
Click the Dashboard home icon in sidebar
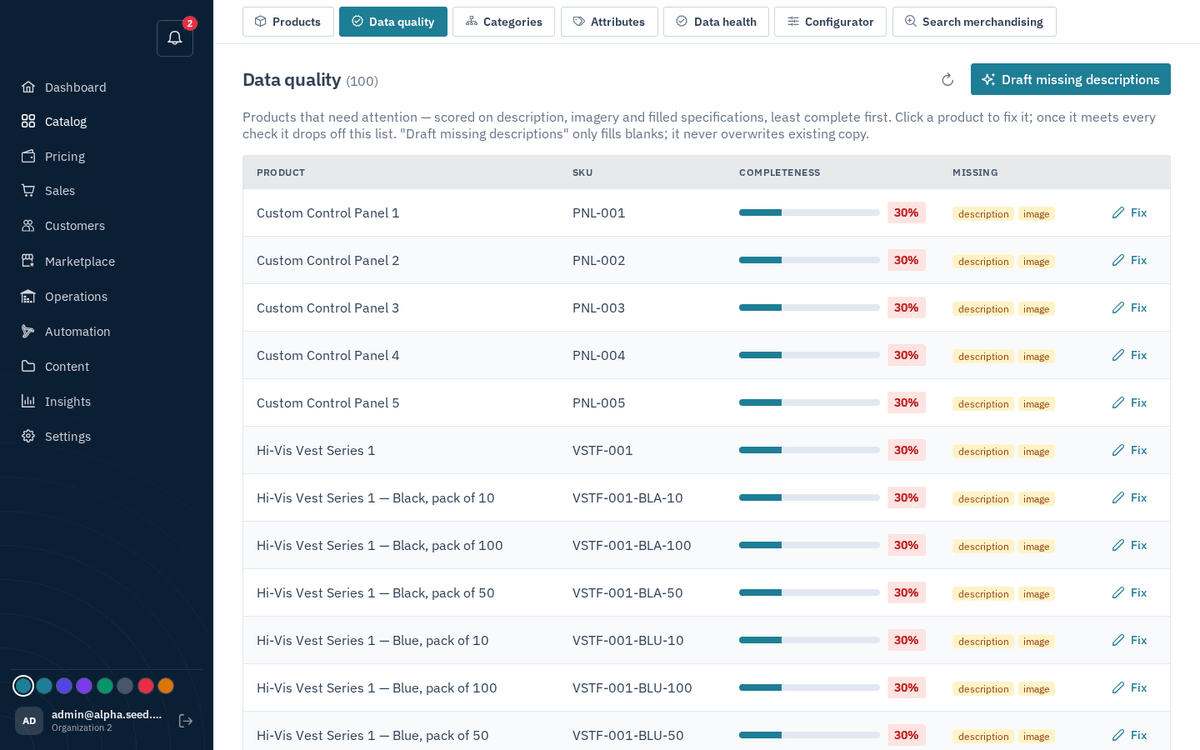tap(28, 87)
